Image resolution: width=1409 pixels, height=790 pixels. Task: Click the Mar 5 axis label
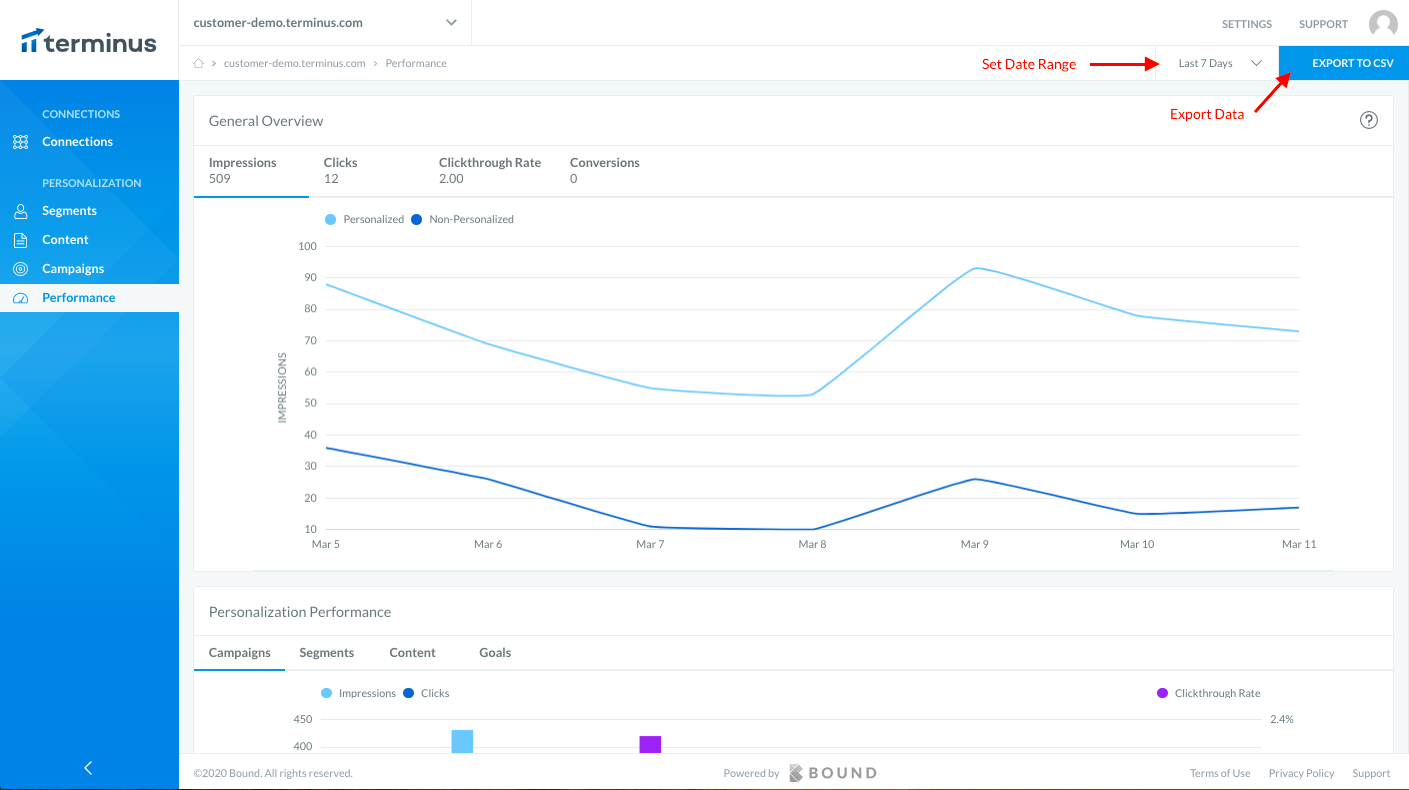(326, 544)
